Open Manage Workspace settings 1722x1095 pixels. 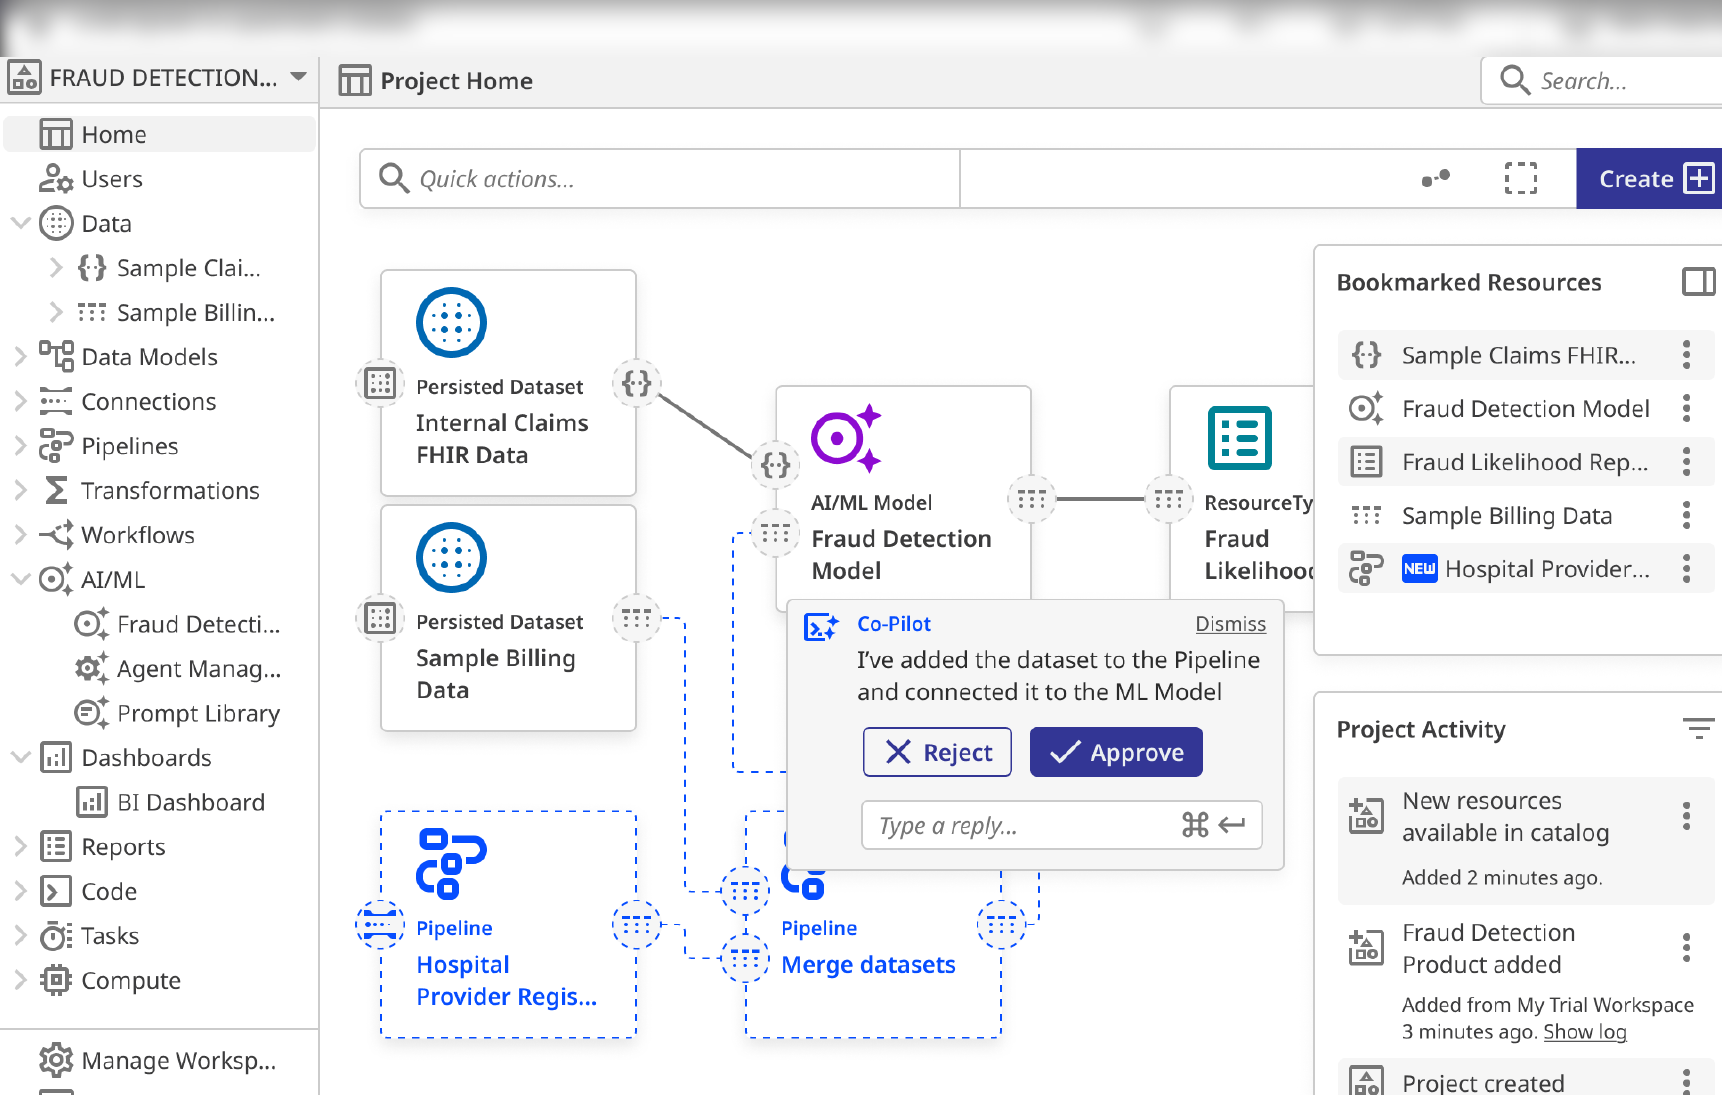pyautogui.click(x=160, y=1060)
